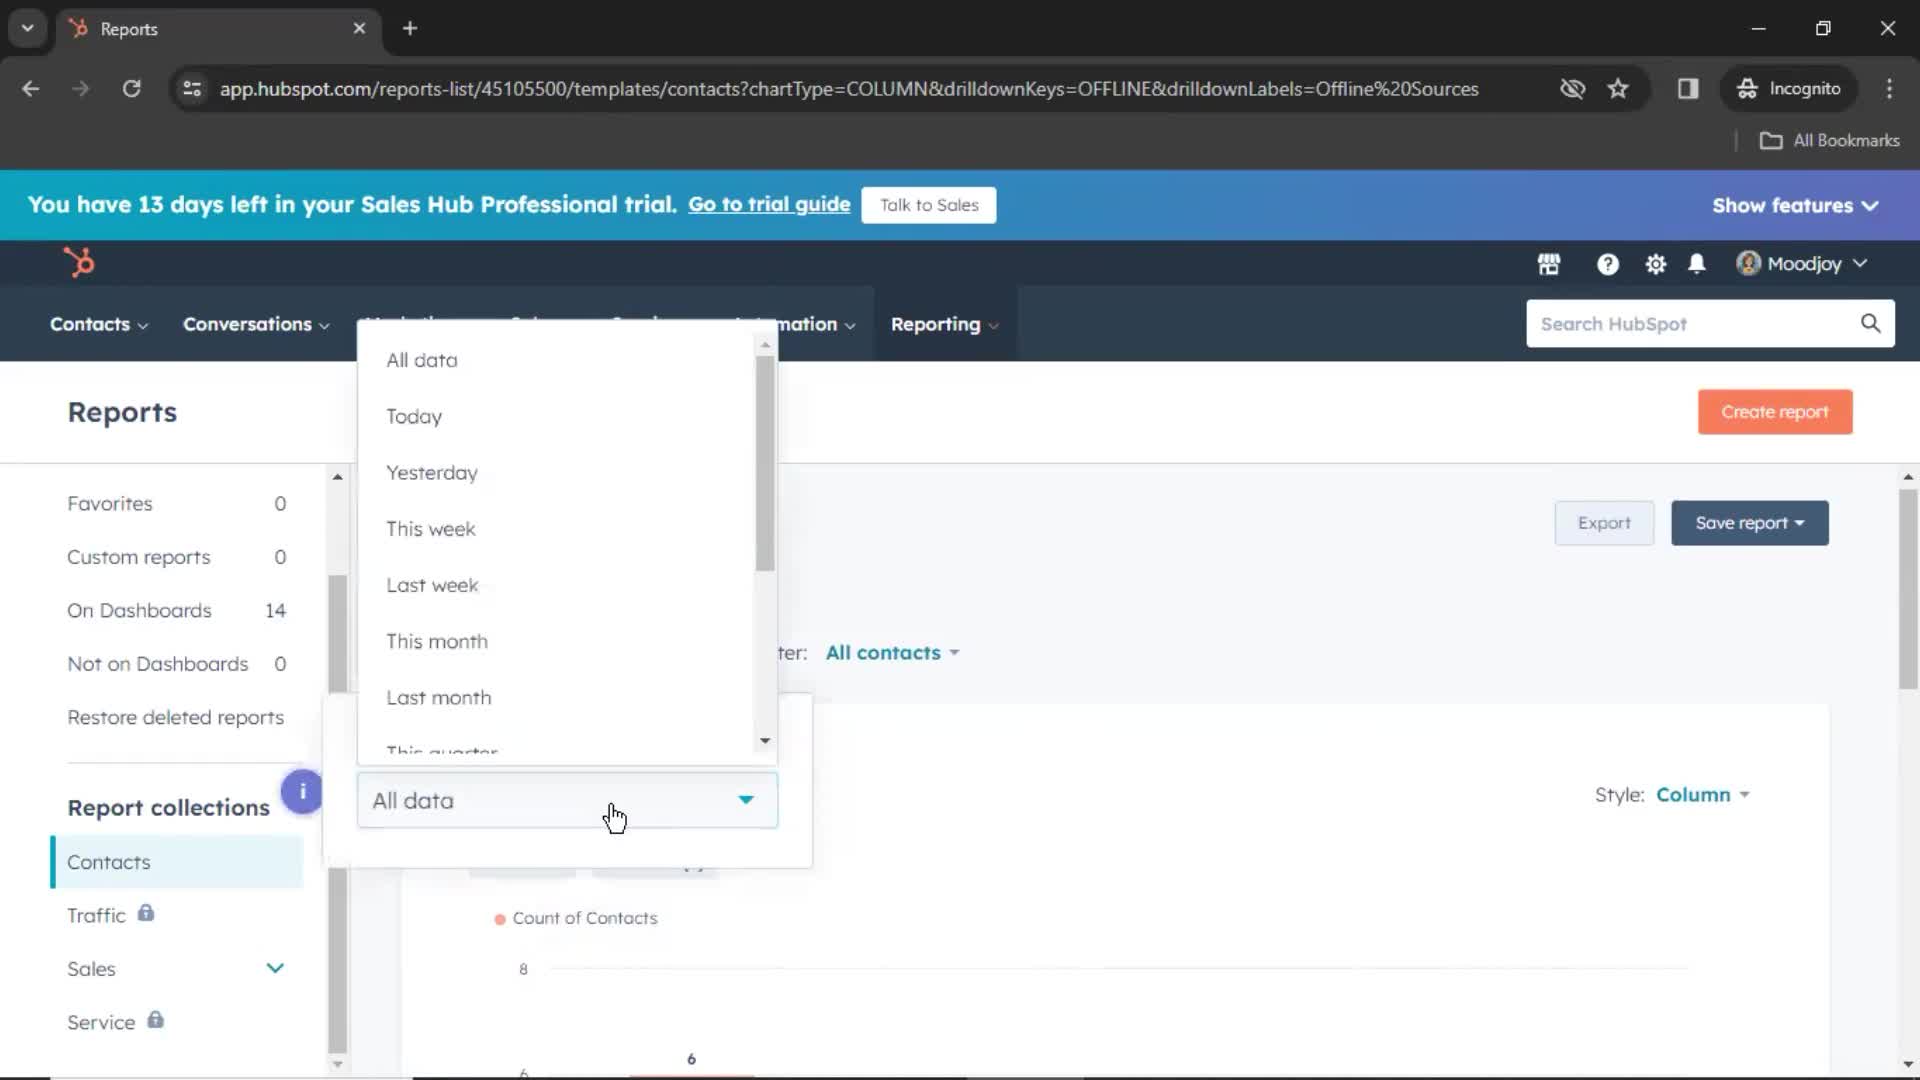The width and height of the screenshot is (1920, 1080).
Task: Open the Style Column dropdown
Action: pos(1701,794)
